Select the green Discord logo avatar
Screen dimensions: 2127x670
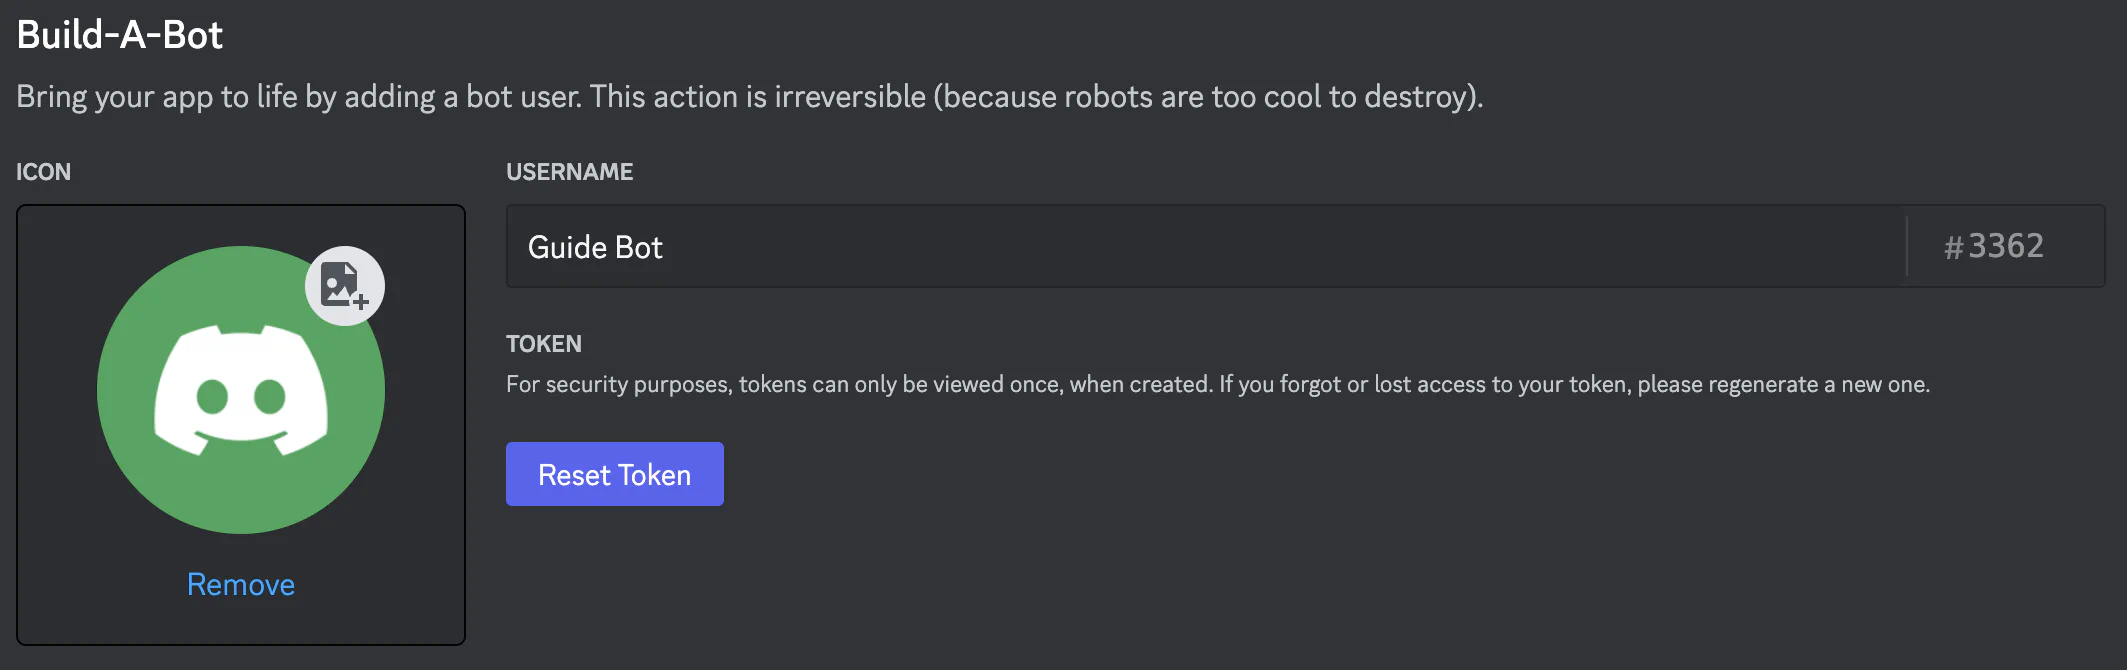[x=240, y=390]
